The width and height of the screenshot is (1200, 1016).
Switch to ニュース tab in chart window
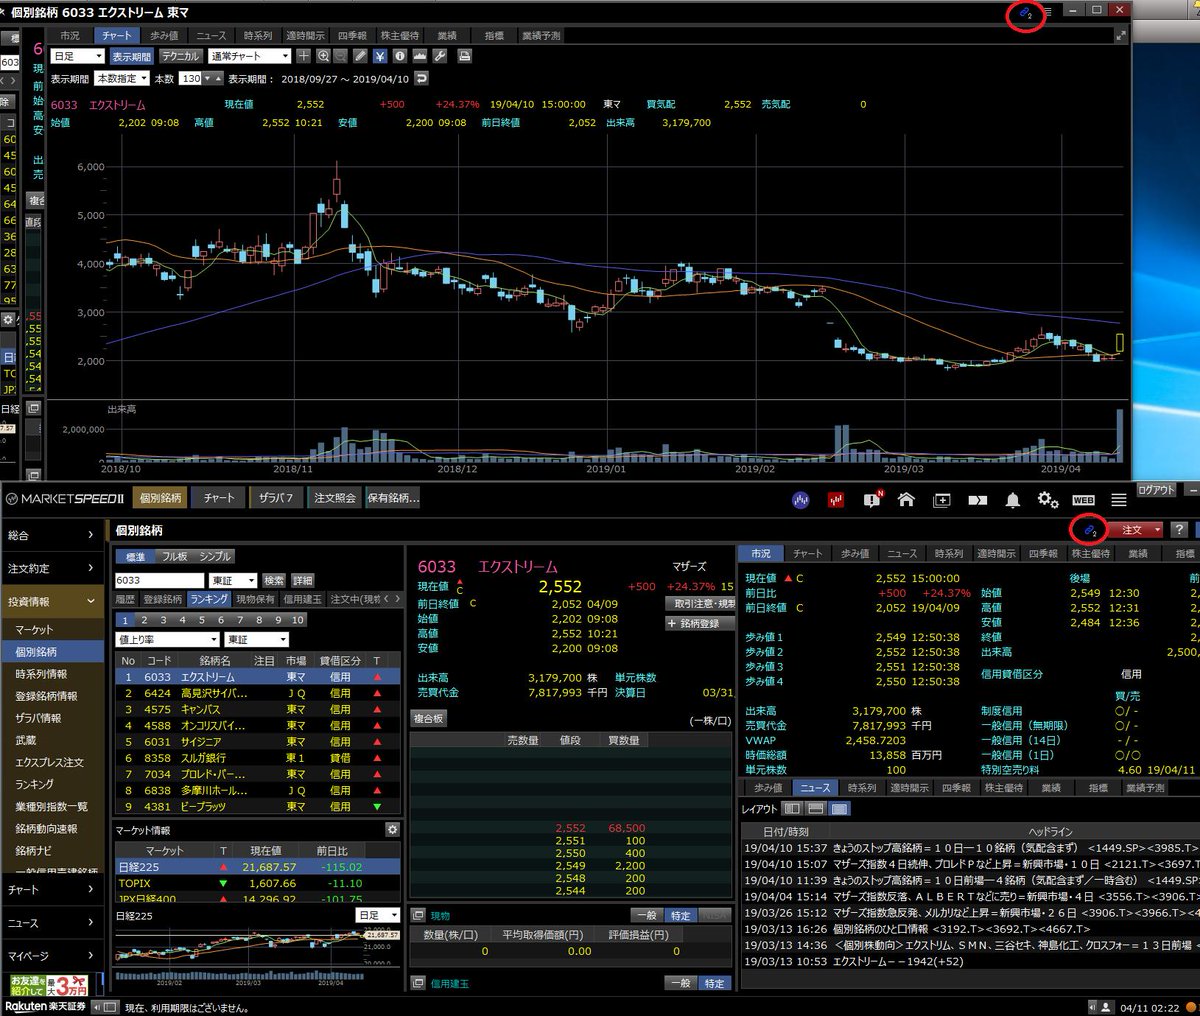211,35
